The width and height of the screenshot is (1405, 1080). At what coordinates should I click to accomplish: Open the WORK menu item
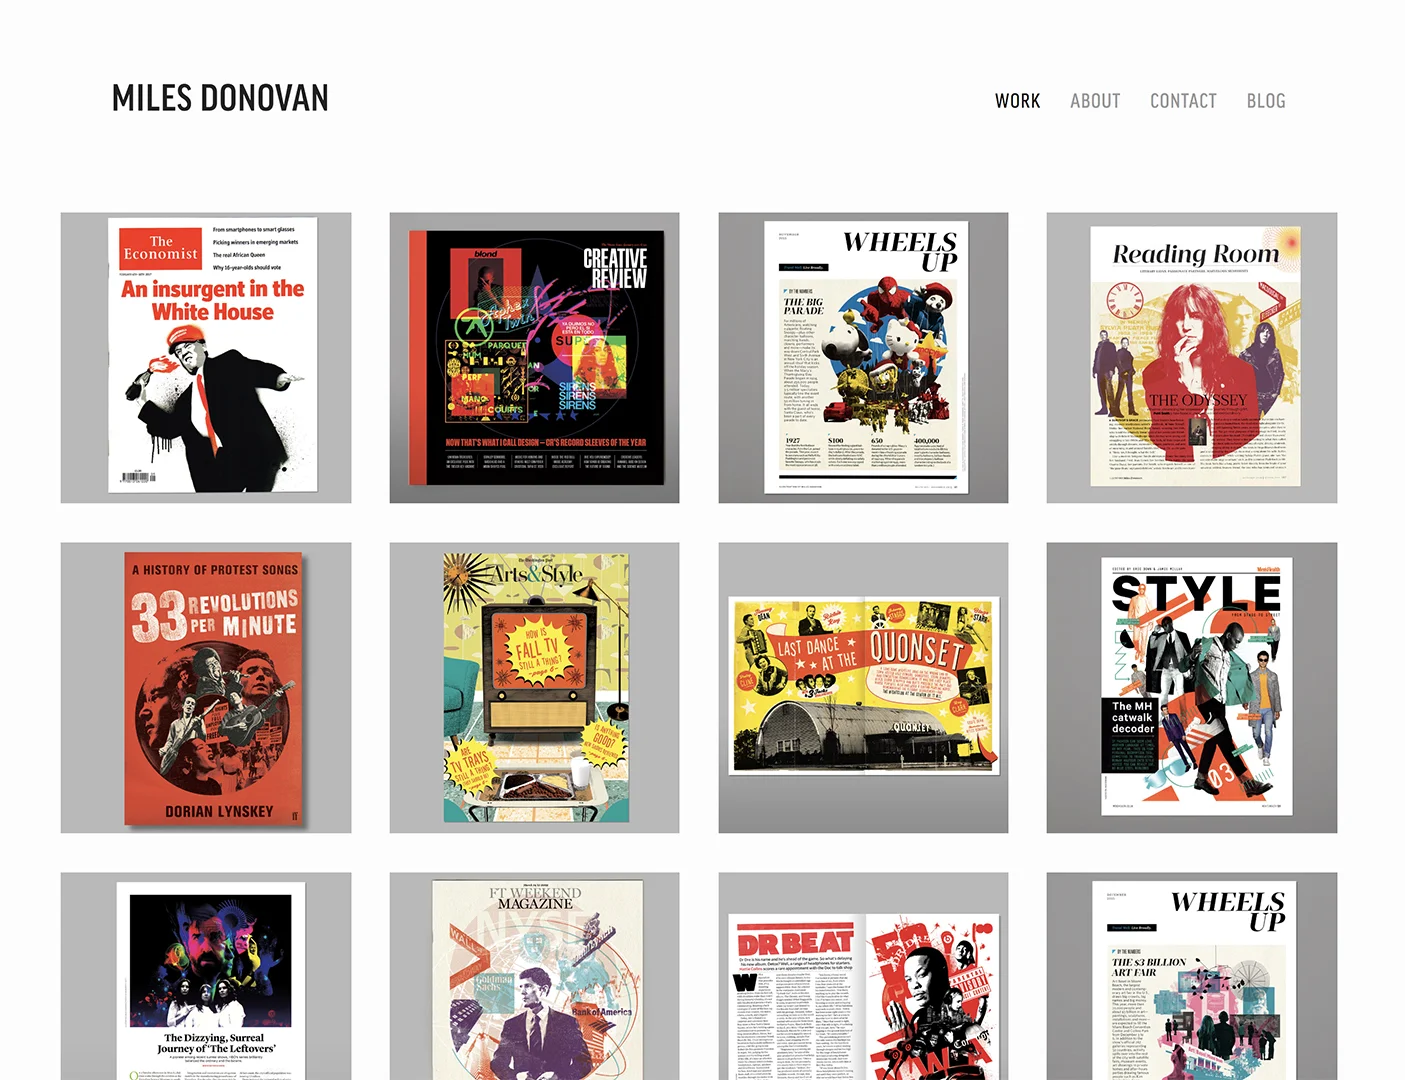1017,101
